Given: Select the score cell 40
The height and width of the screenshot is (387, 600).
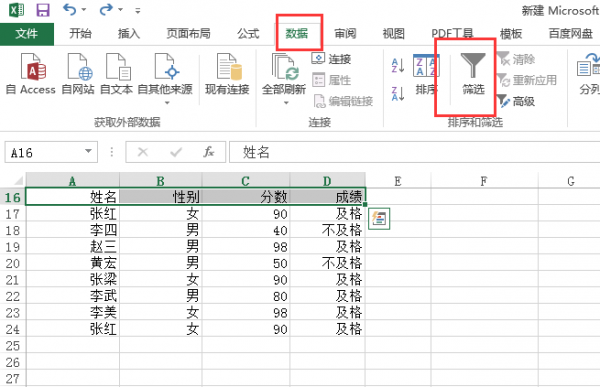Looking at the screenshot, I should click(246, 230).
